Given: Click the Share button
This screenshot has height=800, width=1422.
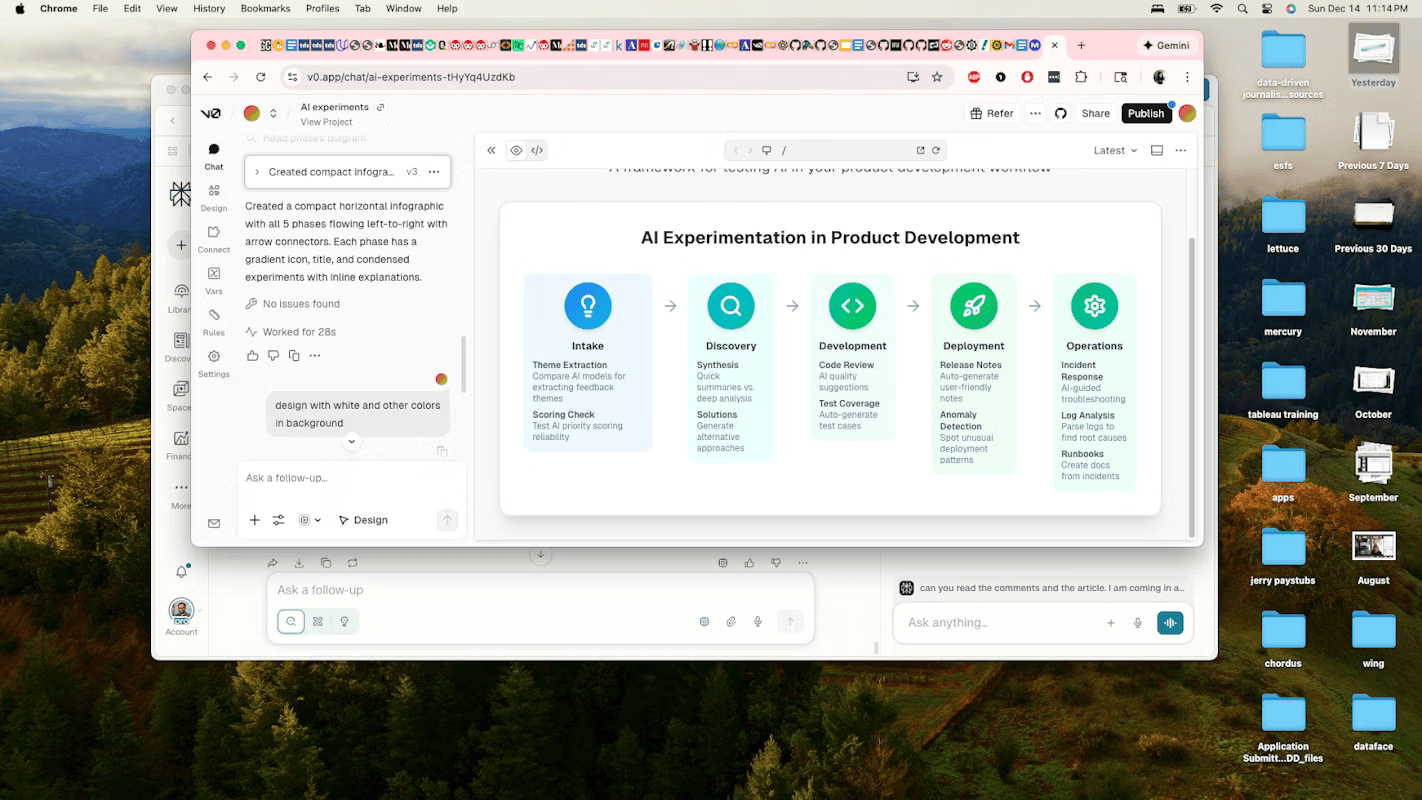Looking at the screenshot, I should click(x=1095, y=113).
